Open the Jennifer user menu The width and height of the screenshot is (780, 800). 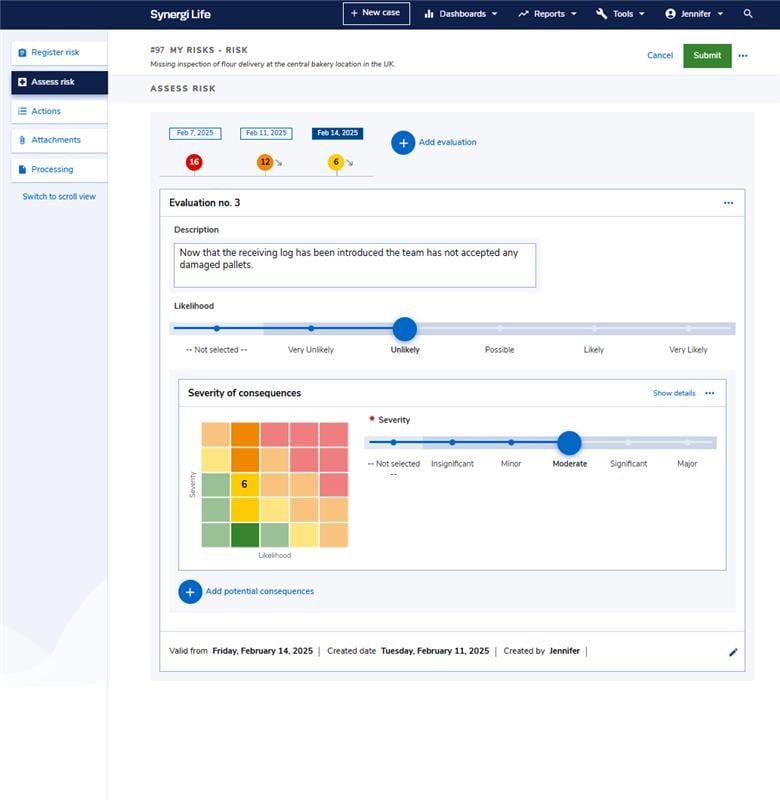pyautogui.click(x=695, y=14)
